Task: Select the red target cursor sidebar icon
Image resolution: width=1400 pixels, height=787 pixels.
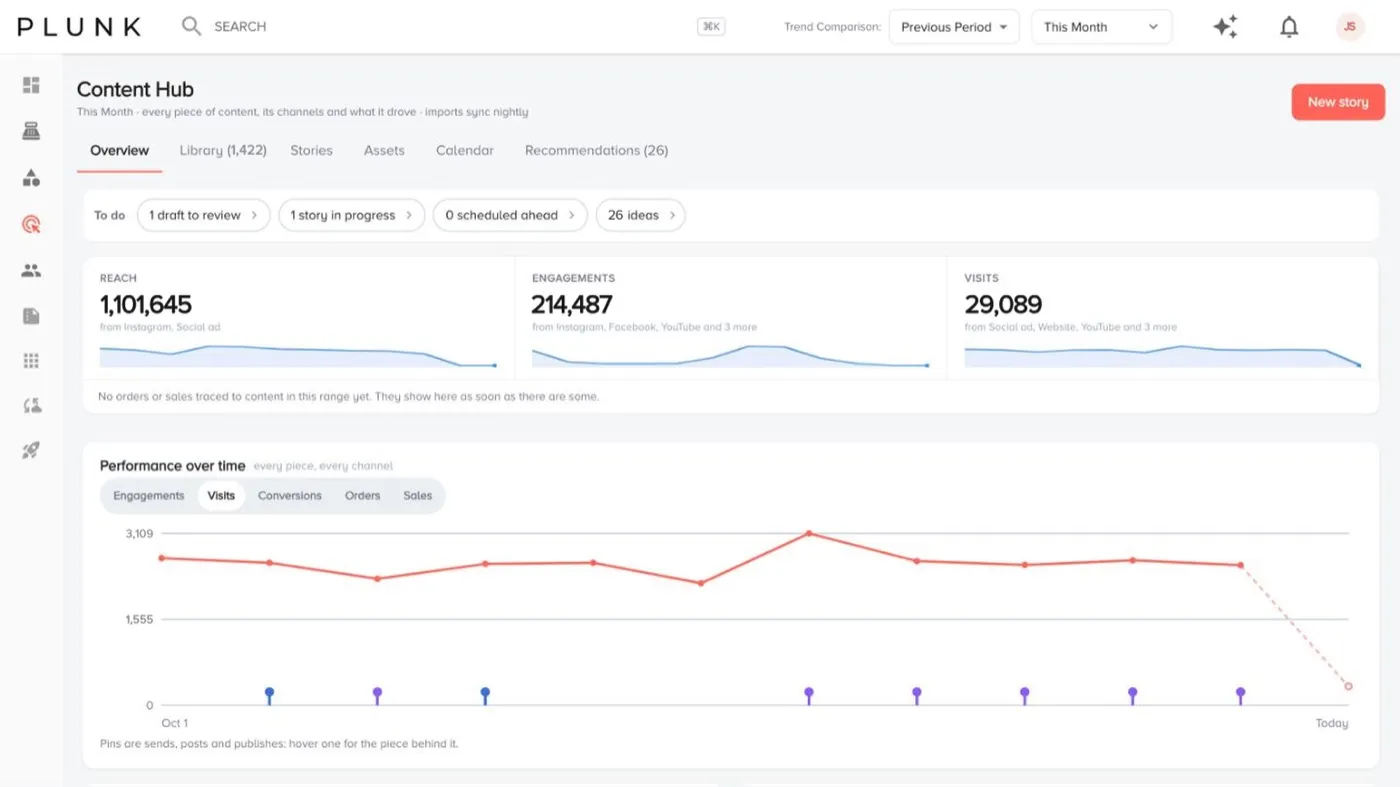Action: pos(31,224)
